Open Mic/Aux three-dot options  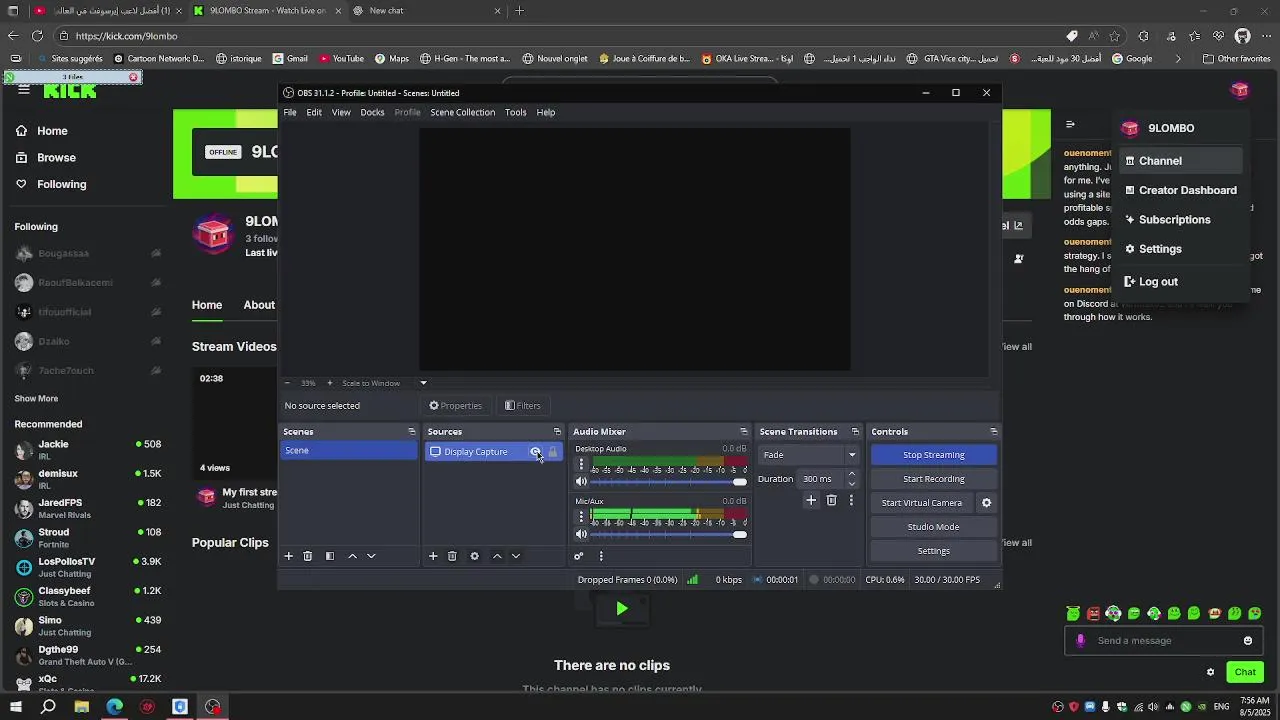[581, 516]
